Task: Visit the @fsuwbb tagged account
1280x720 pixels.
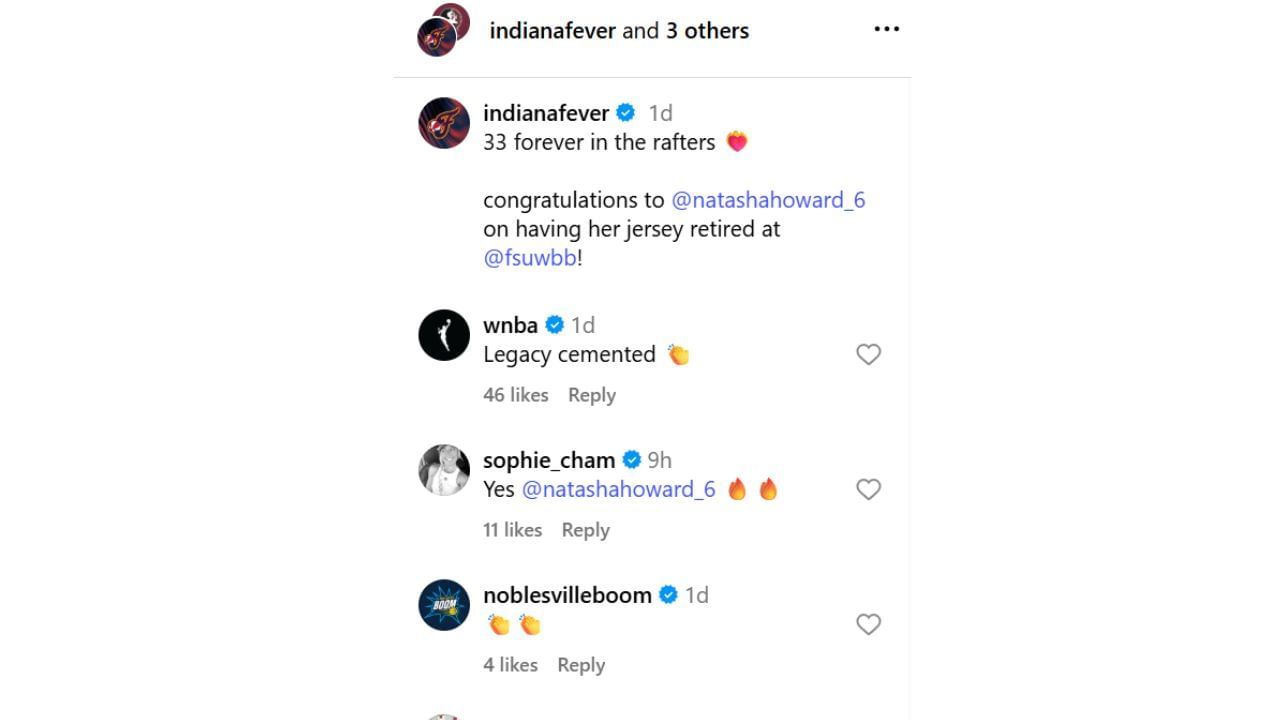Action: tap(528, 257)
